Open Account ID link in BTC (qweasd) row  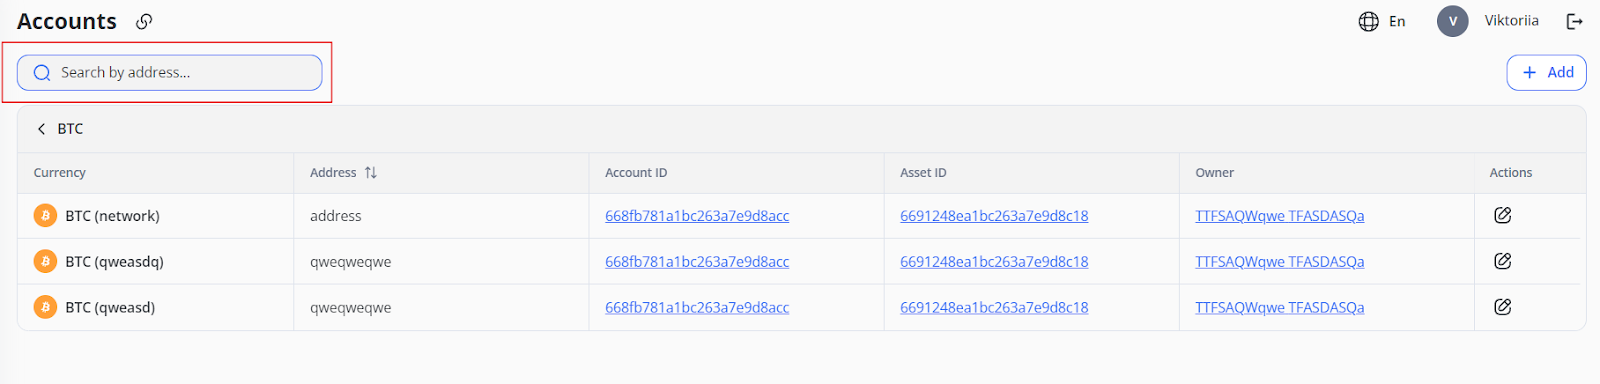coord(697,308)
